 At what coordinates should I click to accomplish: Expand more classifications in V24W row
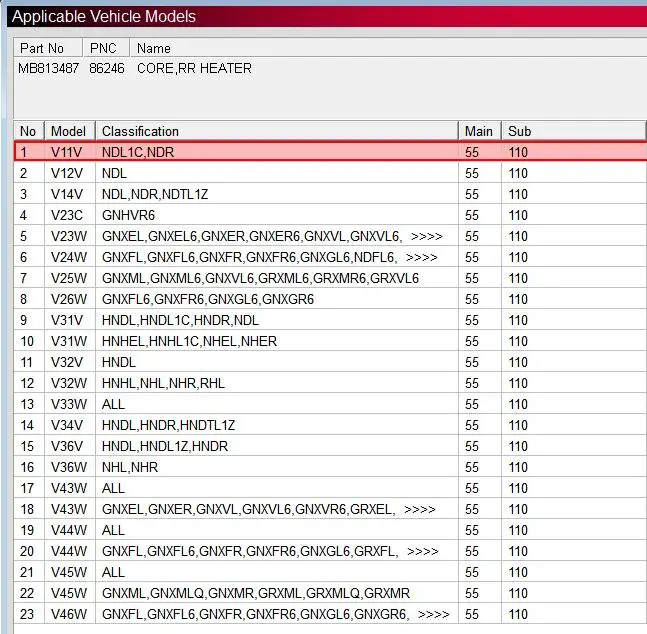pos(422,258)
